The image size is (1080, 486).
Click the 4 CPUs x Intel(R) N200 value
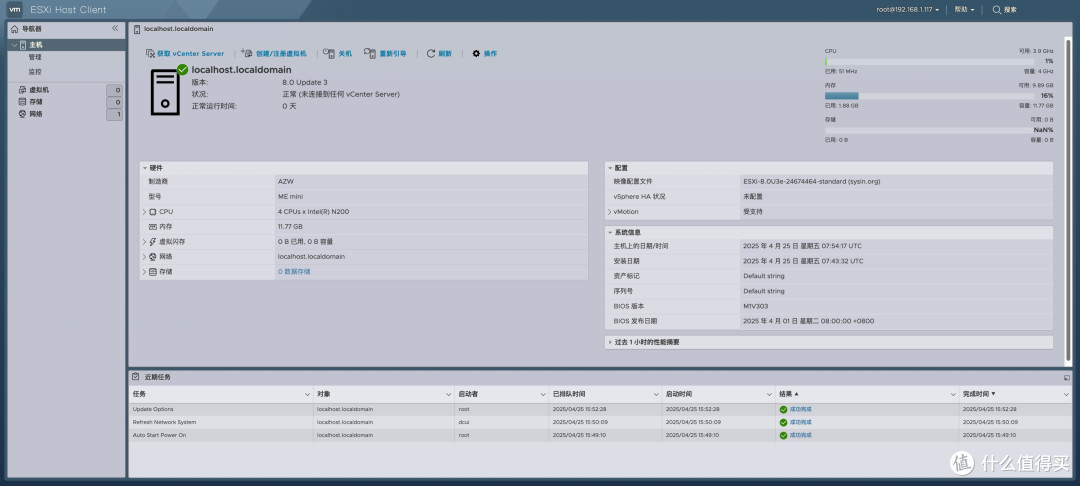(x=313, y=212)
